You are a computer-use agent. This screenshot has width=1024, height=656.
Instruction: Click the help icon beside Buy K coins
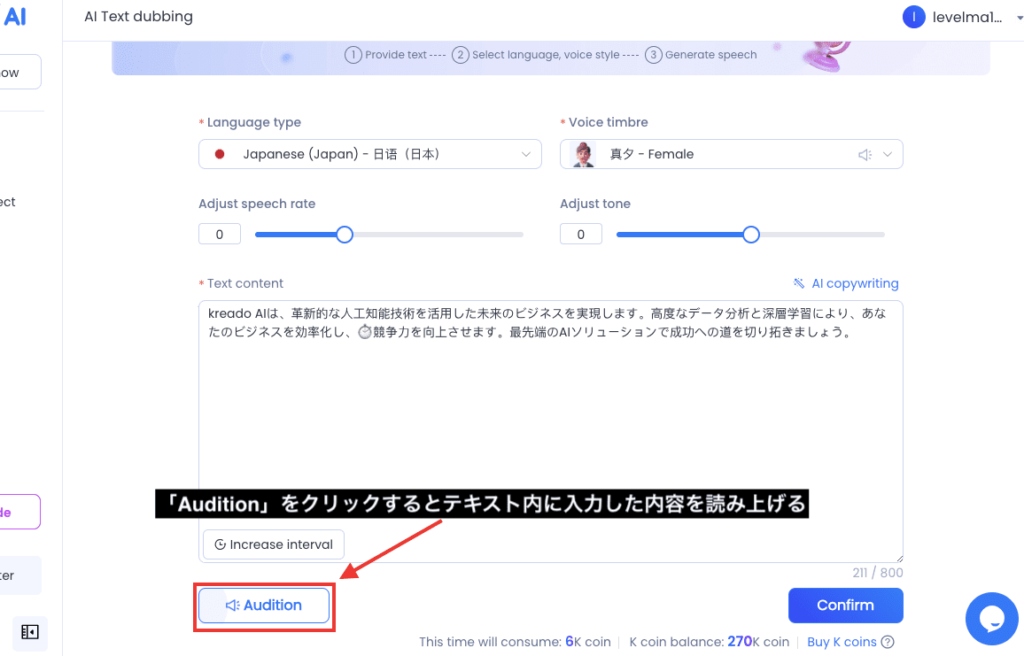pyautogui.click(x=888, y=642)
